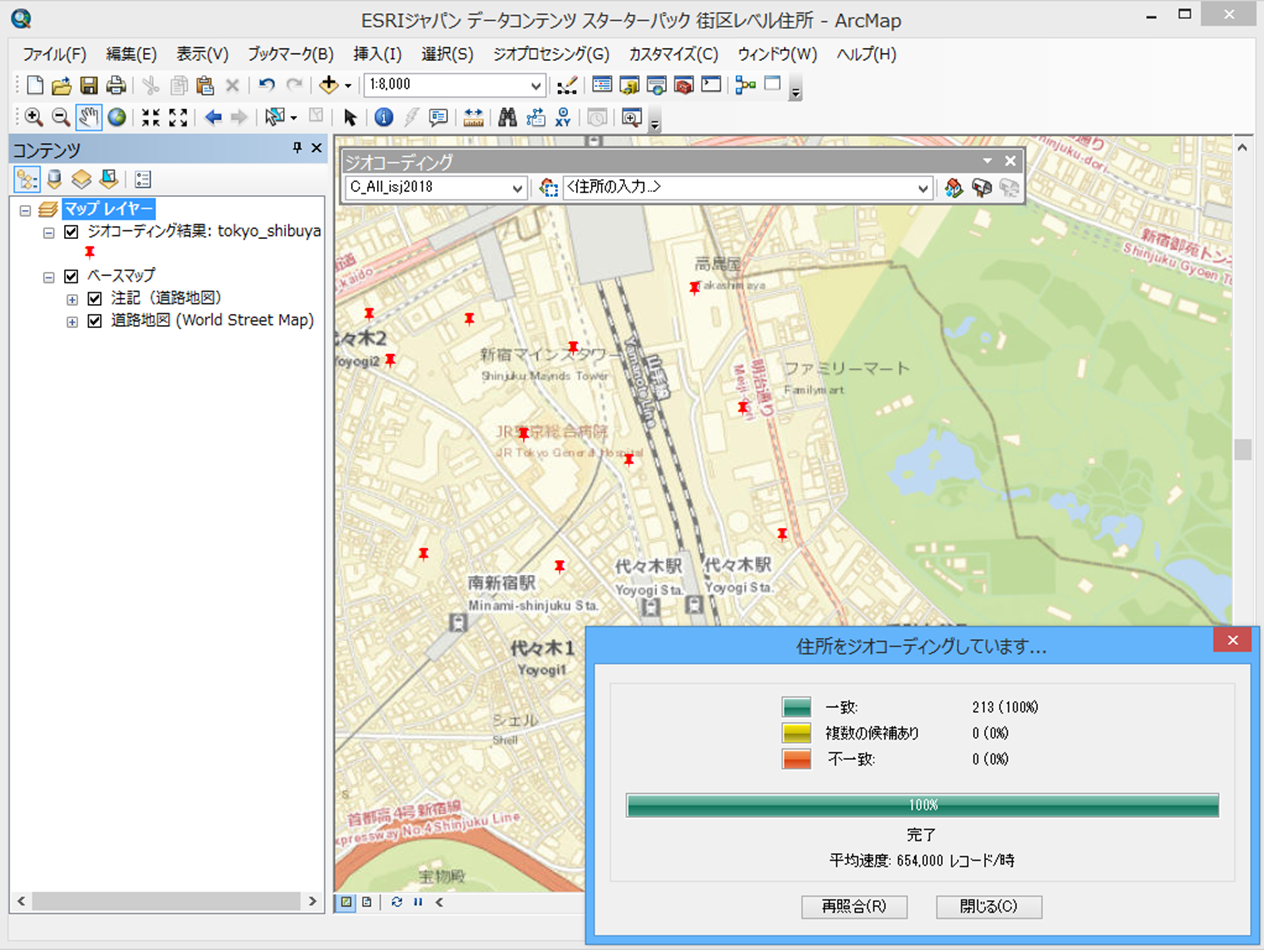The height and width of the screenshot is (950, 1264).
Task: Create a new map document
Action: [34, 85]
